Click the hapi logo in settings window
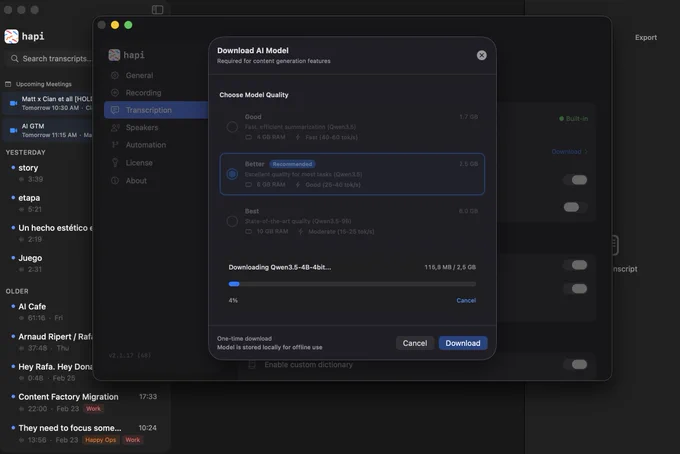Image resolution: width=680 pixels, height=454 pixels. pos(114,55)
